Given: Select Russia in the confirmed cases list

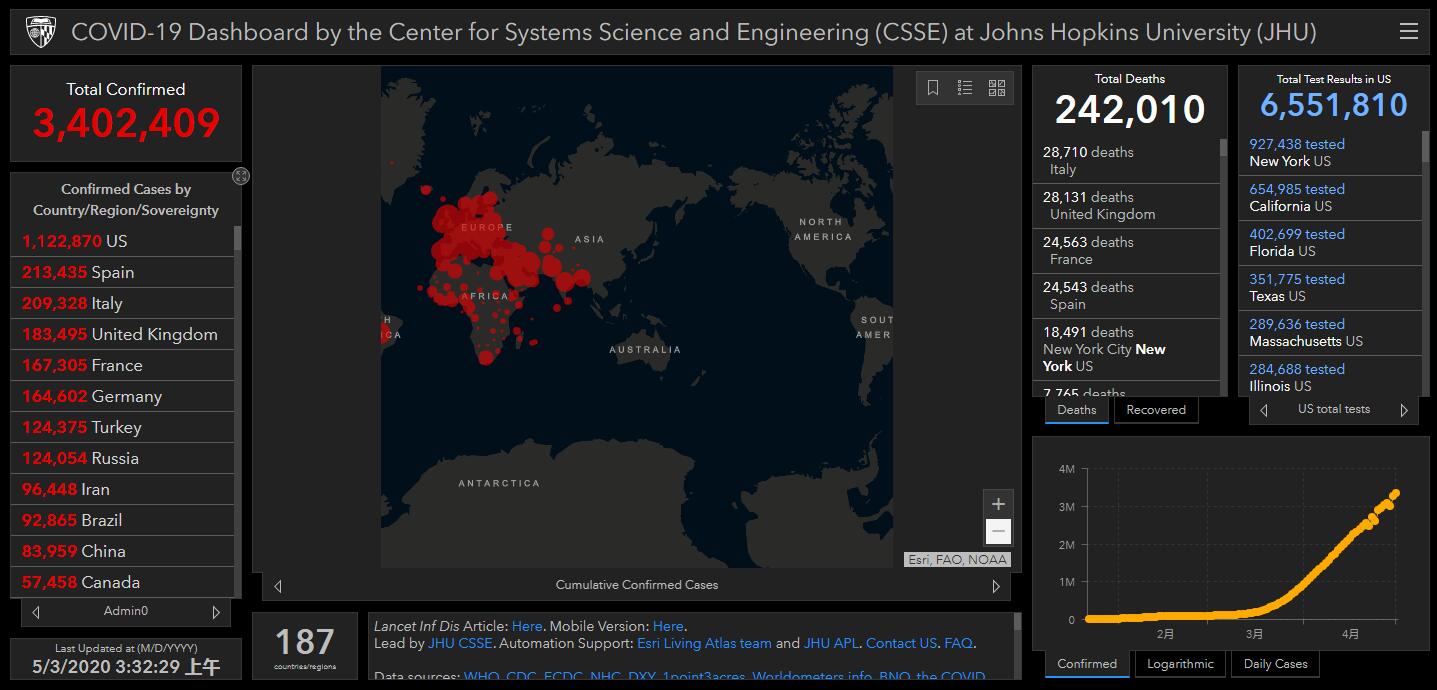Looking at the screenshot, I should [123, 458].
